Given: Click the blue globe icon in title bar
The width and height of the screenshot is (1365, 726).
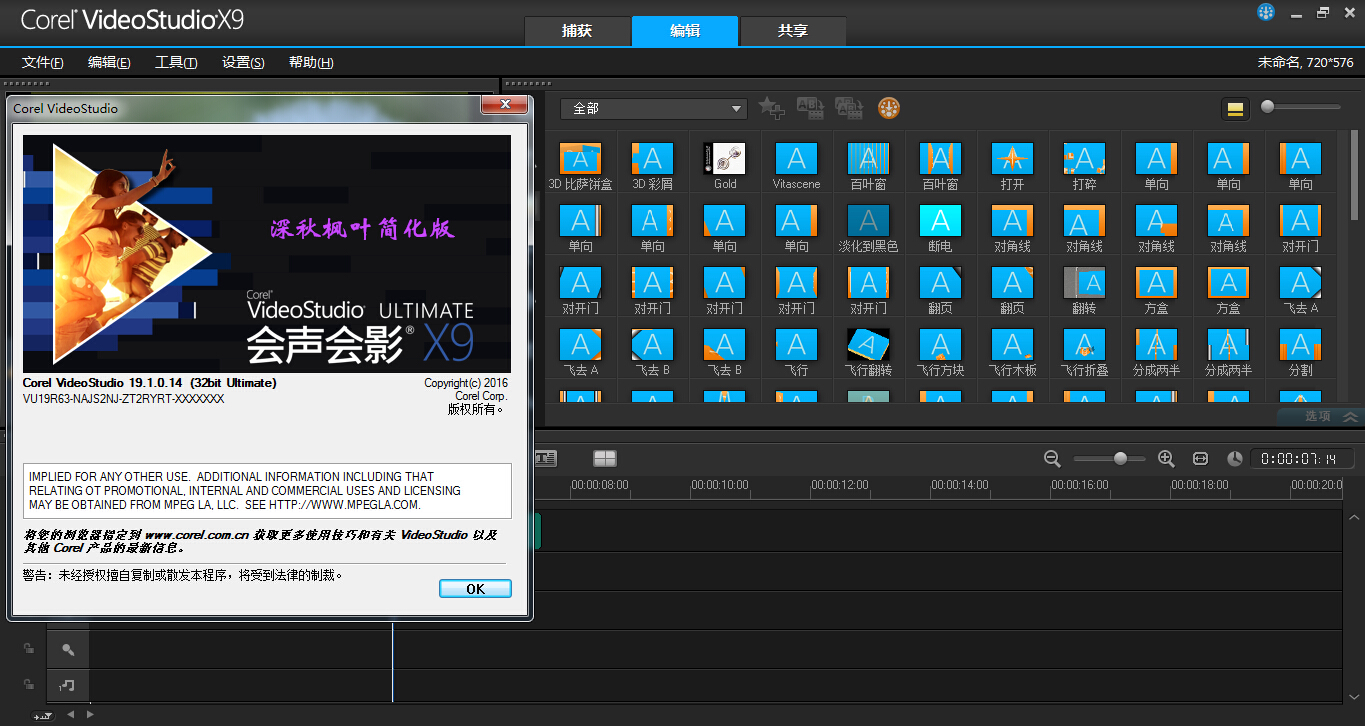Looking at the screenshot, I should 1266,12.
